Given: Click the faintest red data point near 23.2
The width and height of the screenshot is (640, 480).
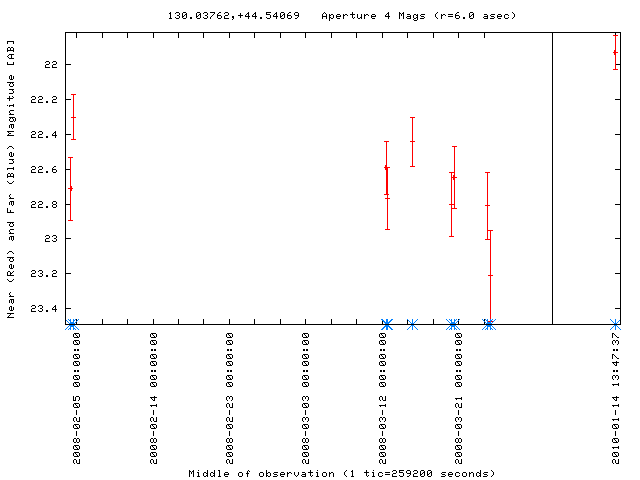Looking at the screenshot, I should point(490,276).
